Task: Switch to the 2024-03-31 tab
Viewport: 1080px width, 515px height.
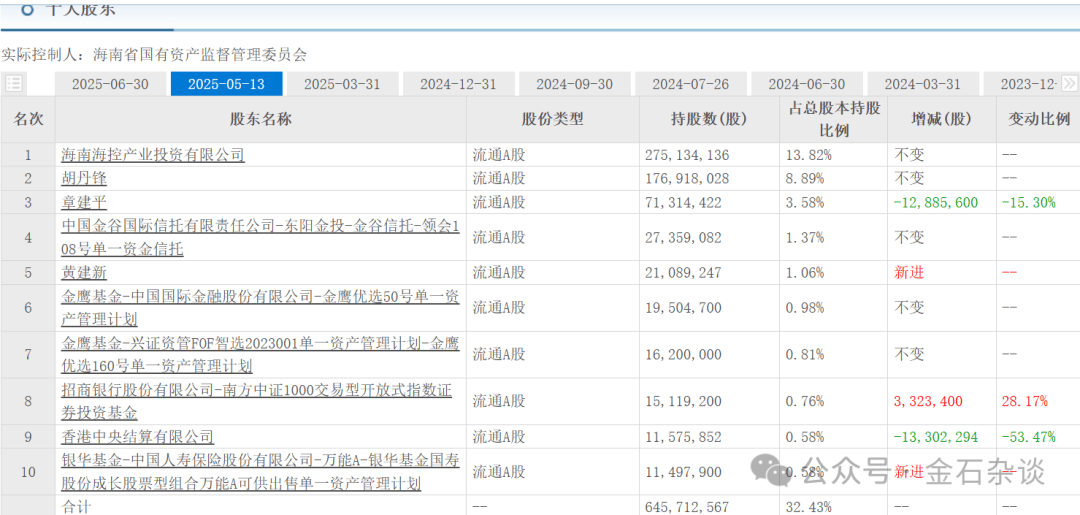Action: pyautogui.click(x=922, y=84)
